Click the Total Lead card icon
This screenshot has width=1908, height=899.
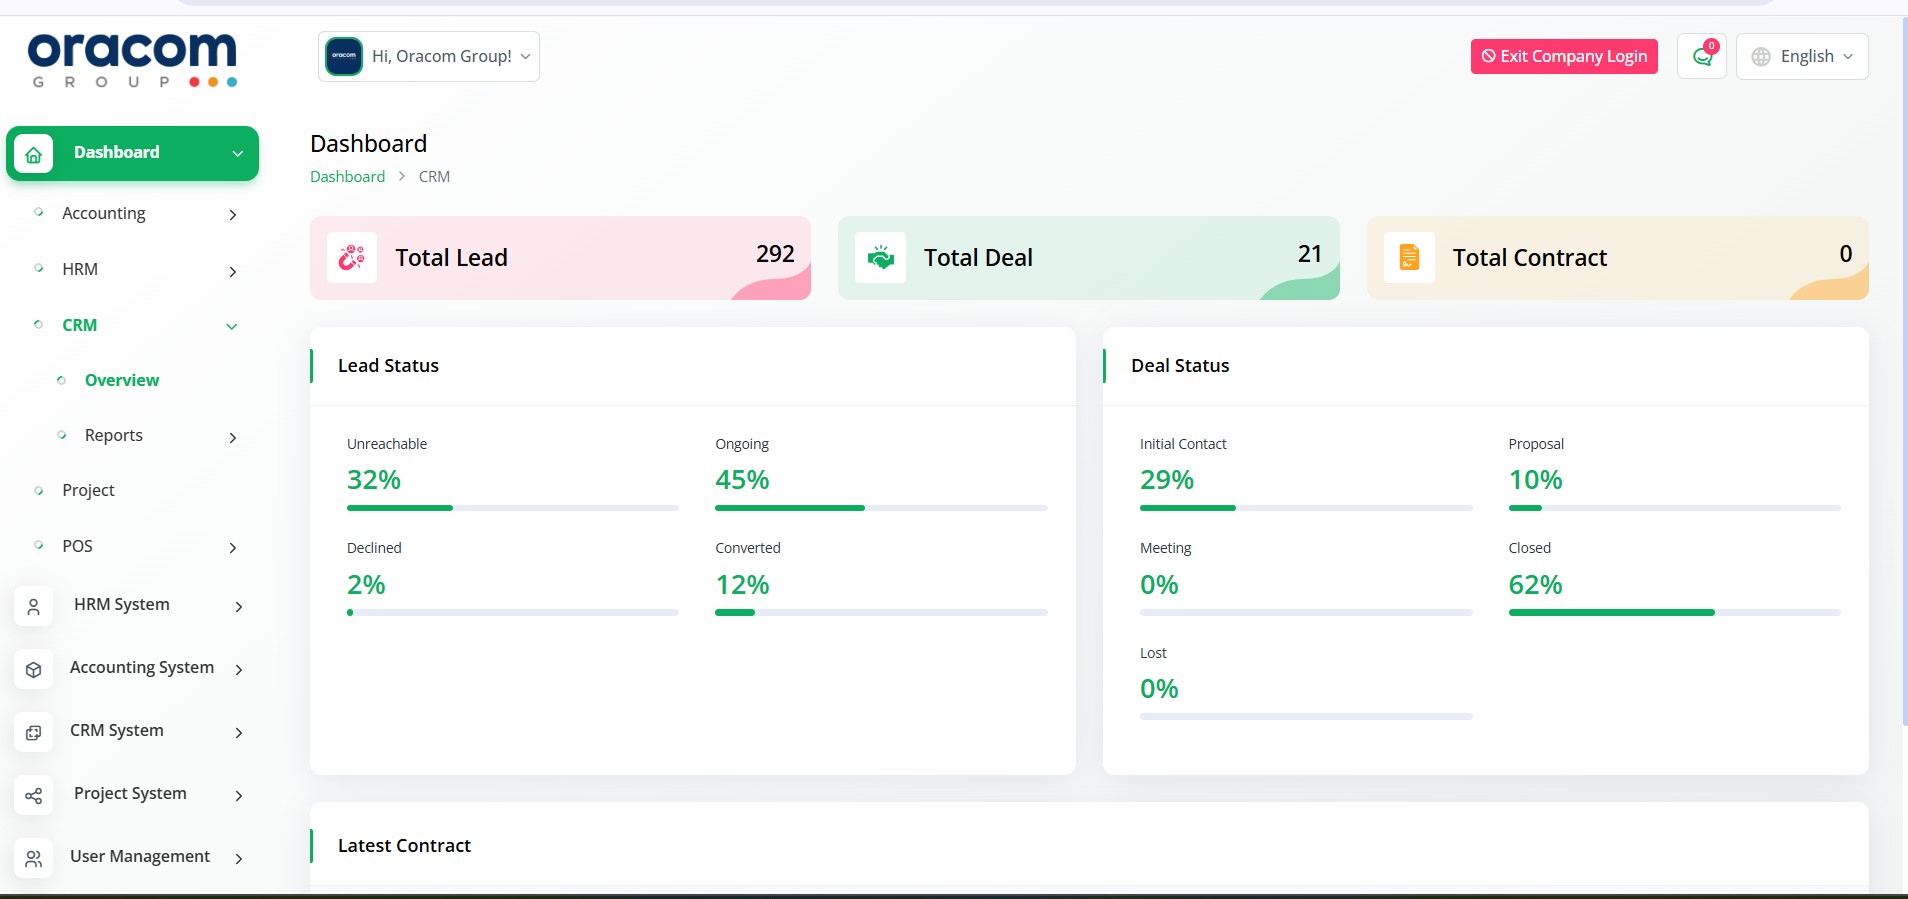351,258
